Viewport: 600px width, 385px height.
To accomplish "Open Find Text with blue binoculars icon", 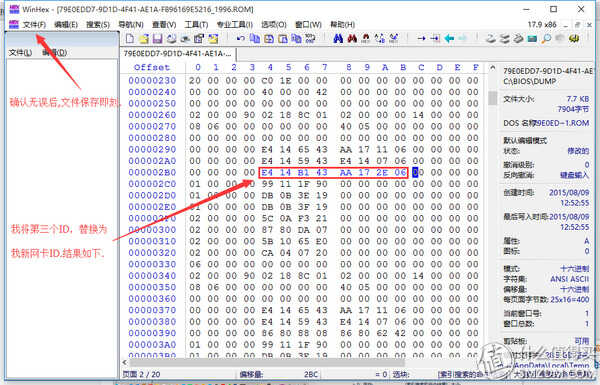I will coord(338,38).
